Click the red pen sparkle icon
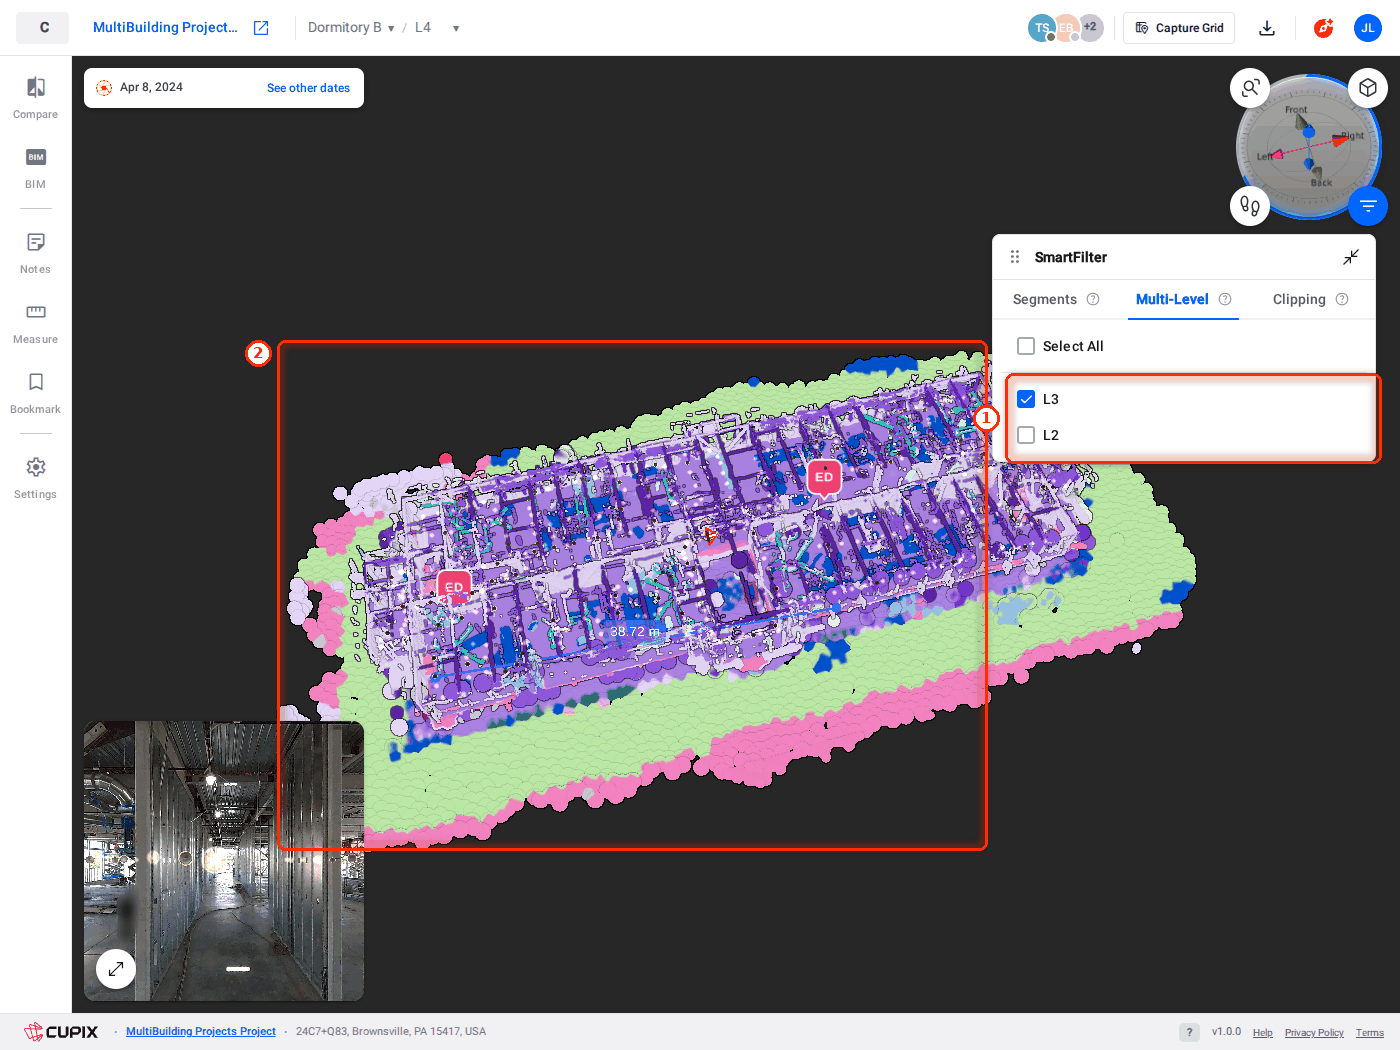1400x1050 pixels. point(1324,28)
